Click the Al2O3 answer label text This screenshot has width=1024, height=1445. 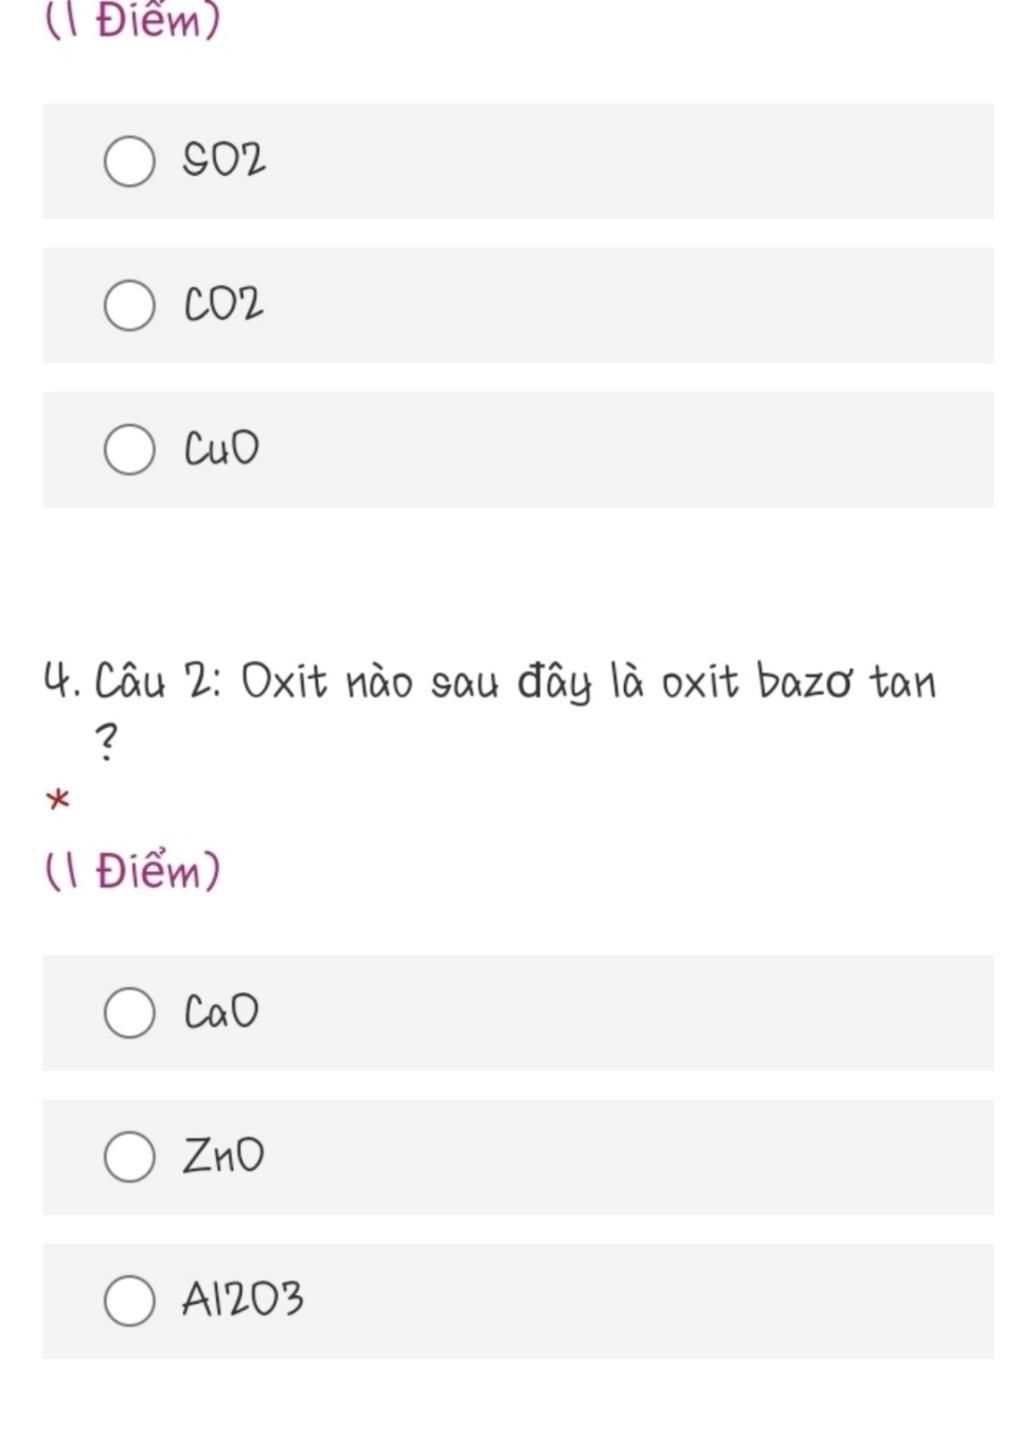coord(242,1299)
